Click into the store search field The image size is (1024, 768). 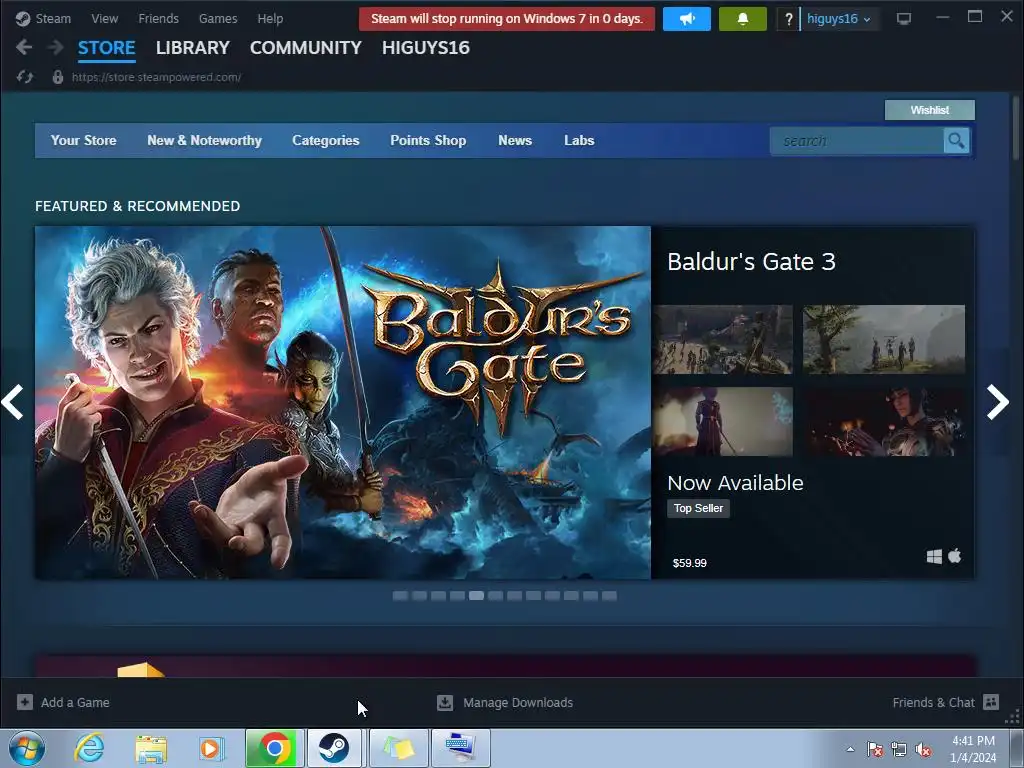pos(857,140)
